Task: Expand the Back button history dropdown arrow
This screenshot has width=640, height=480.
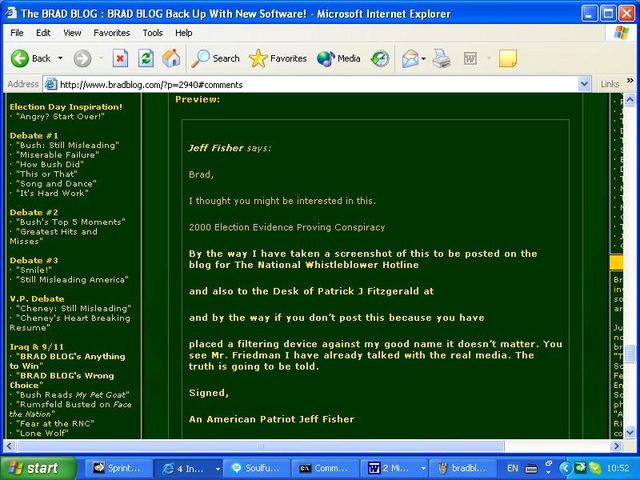Action: [x=60, y=58]
